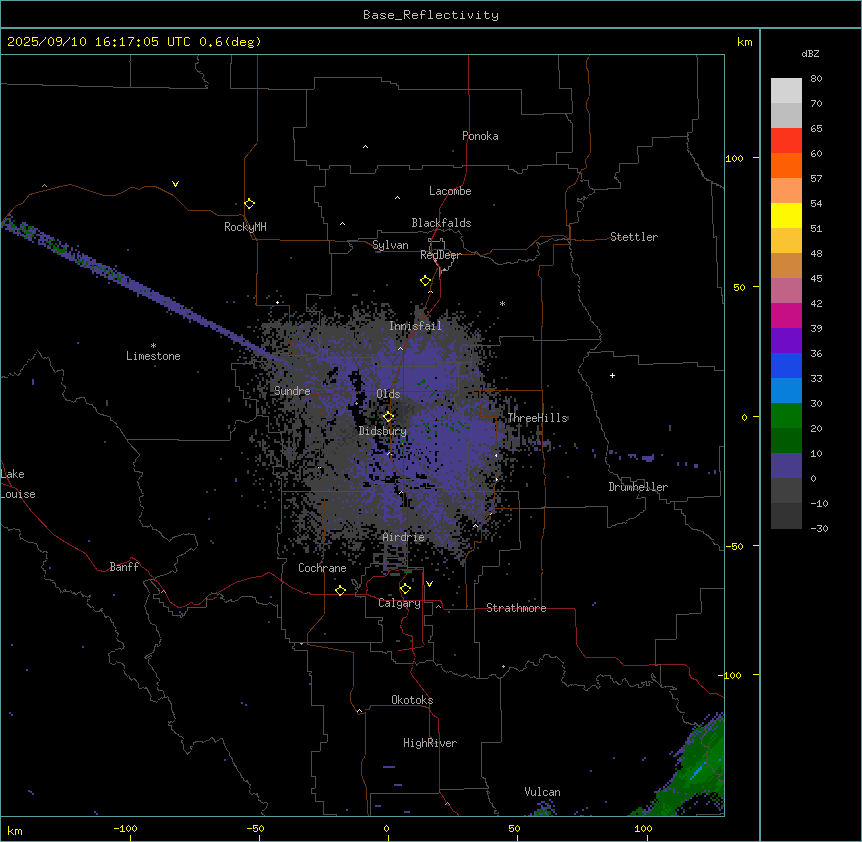
Task: Click the yellow V marker northwest of RockyMH
Action: pyautogui.click(x=175, y=184)
